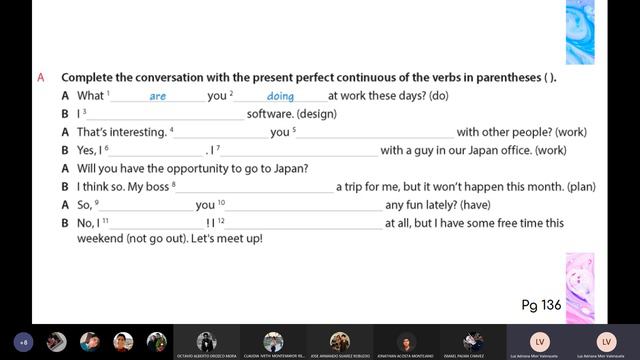This screenshot has width=640, height=360.
Task: Click the pink marble decoration image bottom right
Action: pyautogui.click(x=580, y=288)
